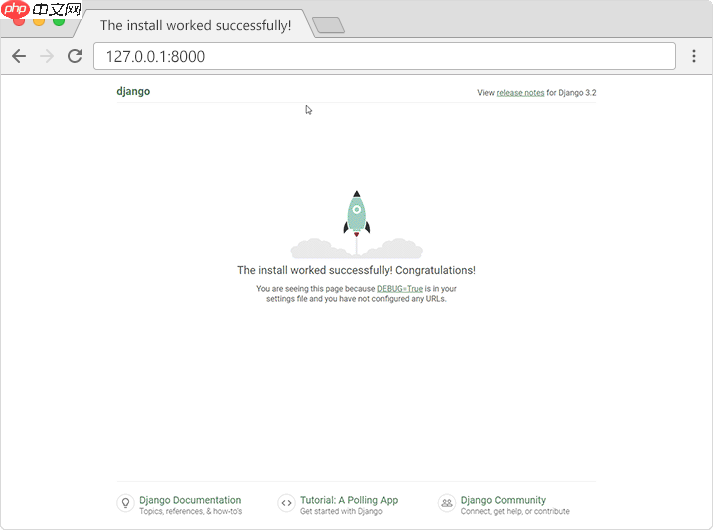Click the people Community icon
The width and height of the screenshot is (713, 530).
click(x=447, y=503)
